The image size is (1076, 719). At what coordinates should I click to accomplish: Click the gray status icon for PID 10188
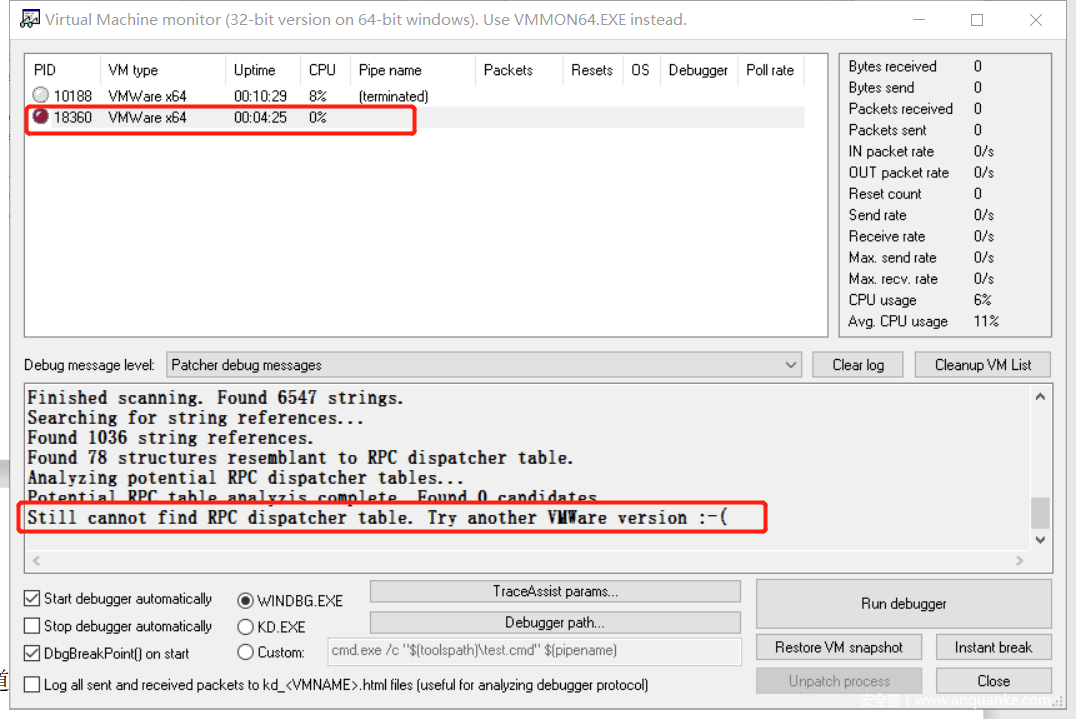[x=41, y=96]
